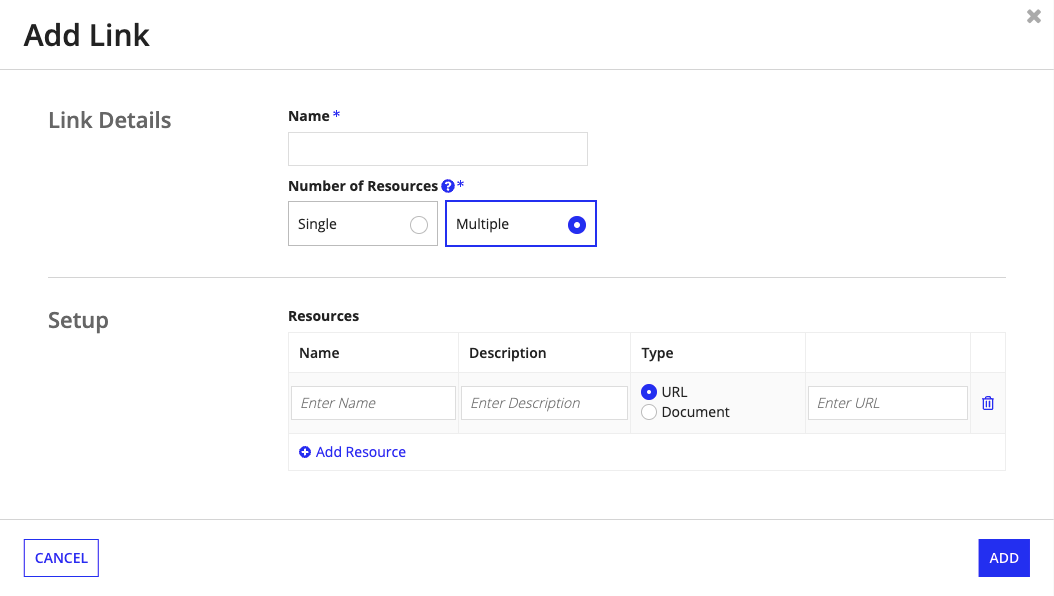Click the plus icon beside Add Resource
The width and height of the screenshot is (1054, 596).
coord(305,452)
